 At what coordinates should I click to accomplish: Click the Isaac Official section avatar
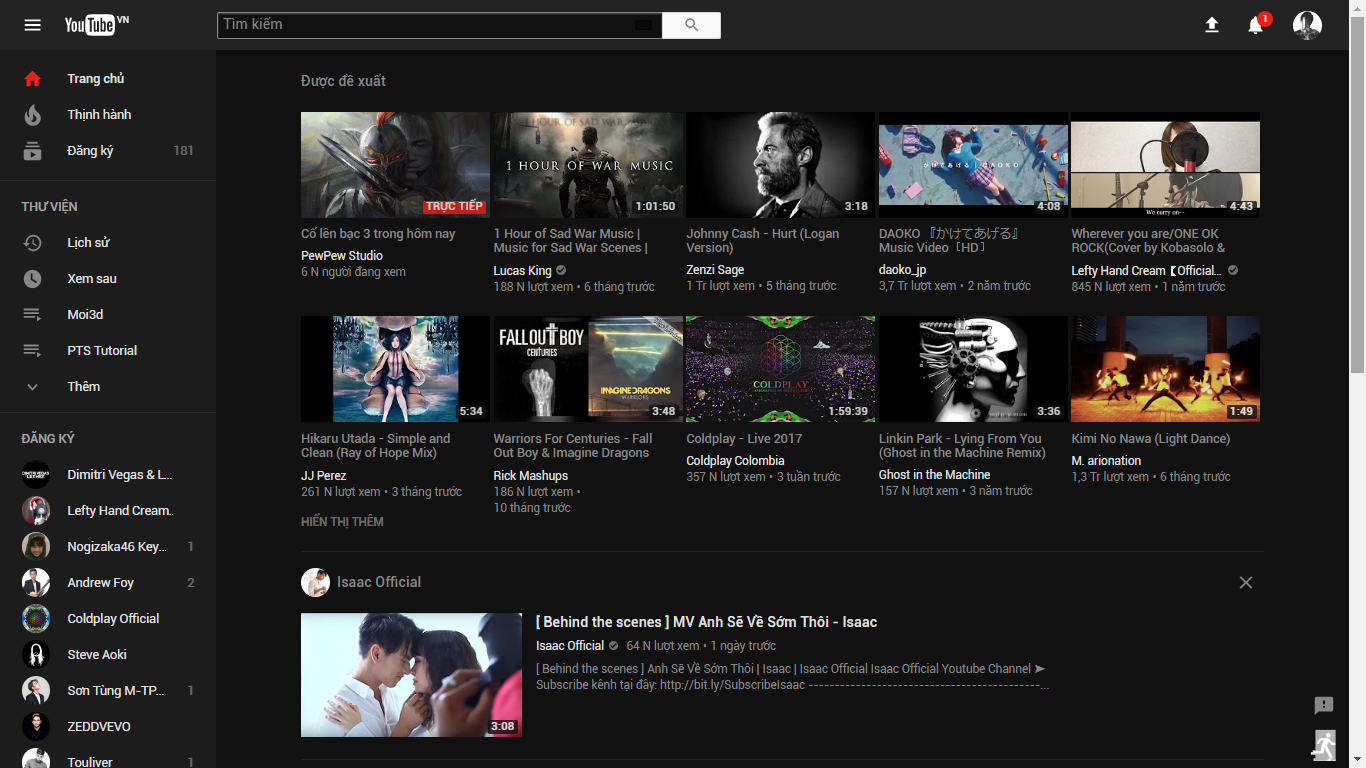tap(315, 582)
